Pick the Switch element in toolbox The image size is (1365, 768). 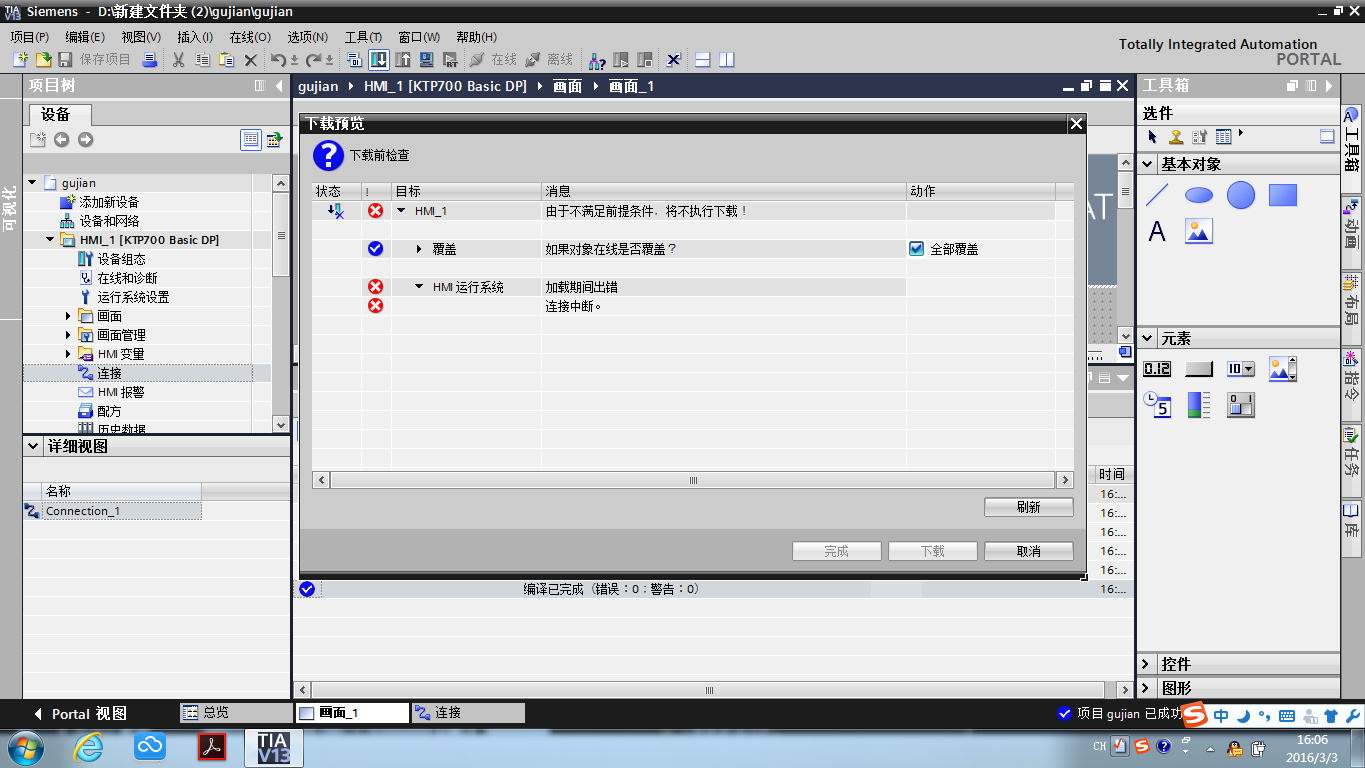(x=1241, y=405)
